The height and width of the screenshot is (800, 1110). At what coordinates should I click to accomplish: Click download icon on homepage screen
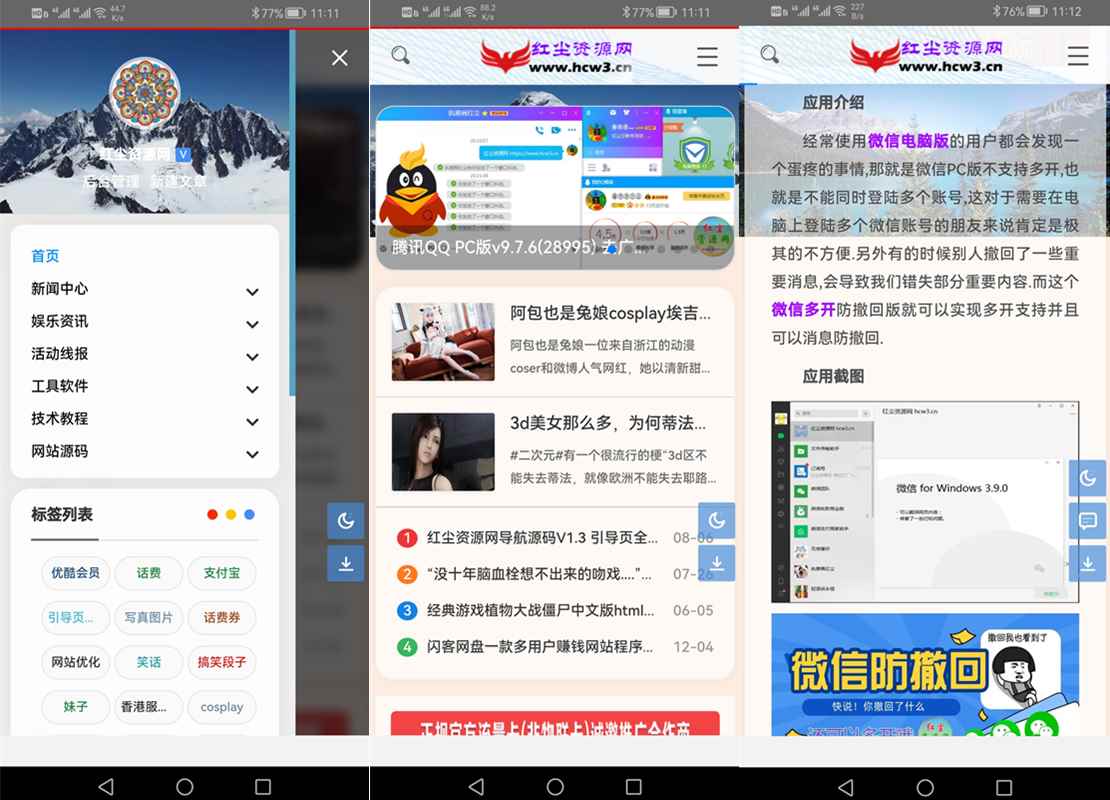pyautogui.click(x=716, y=564)
